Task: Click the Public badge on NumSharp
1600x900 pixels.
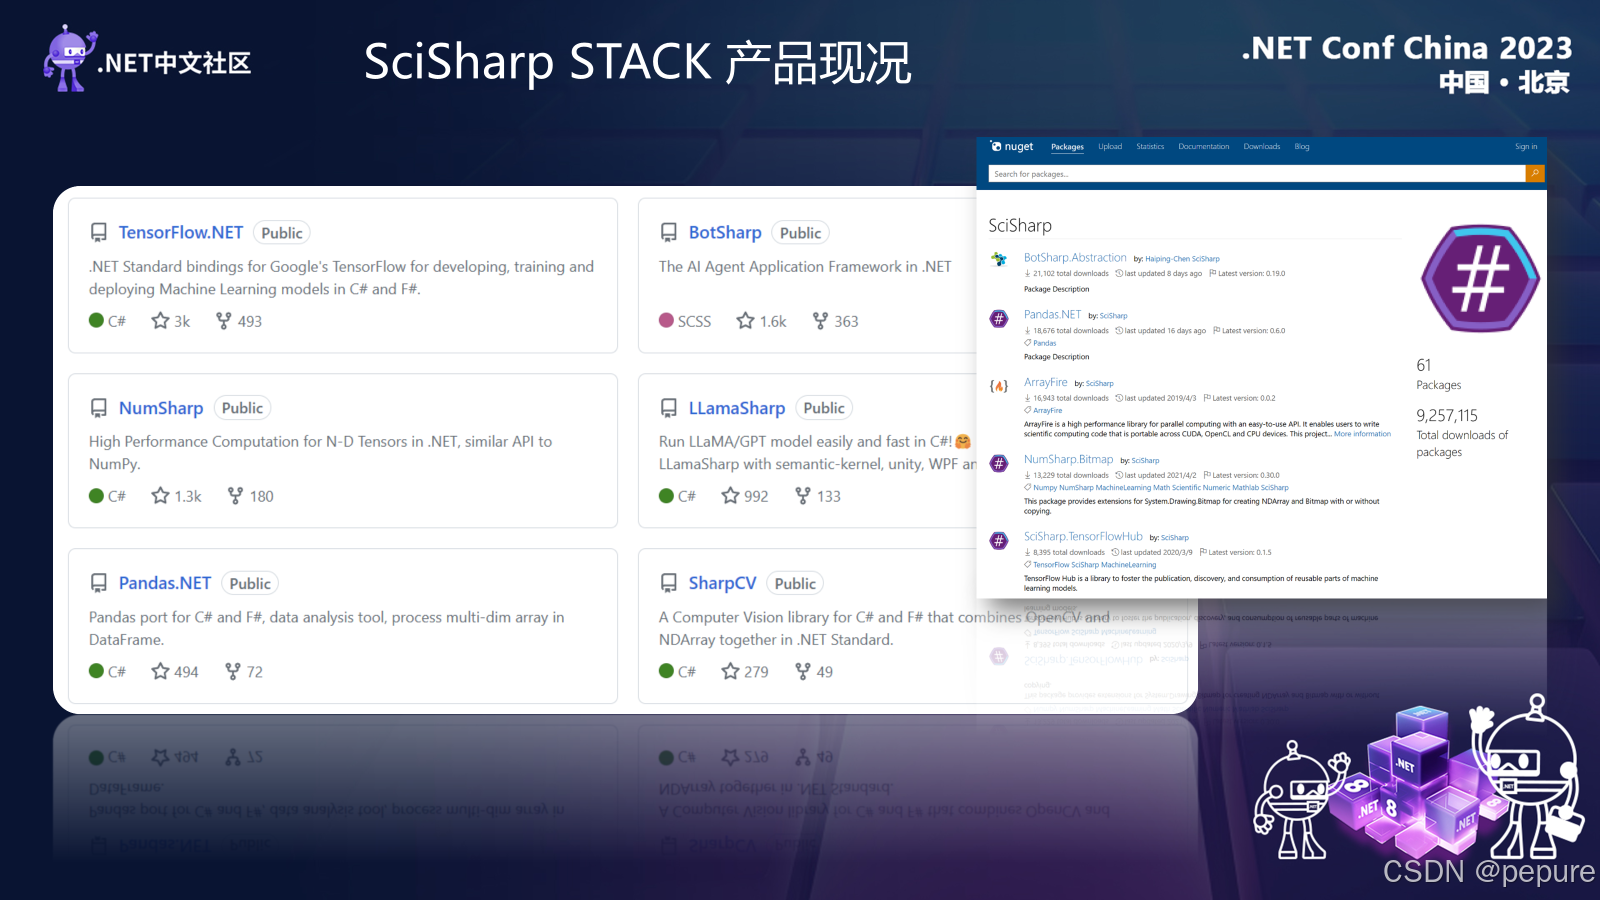Action: [242, 408]
